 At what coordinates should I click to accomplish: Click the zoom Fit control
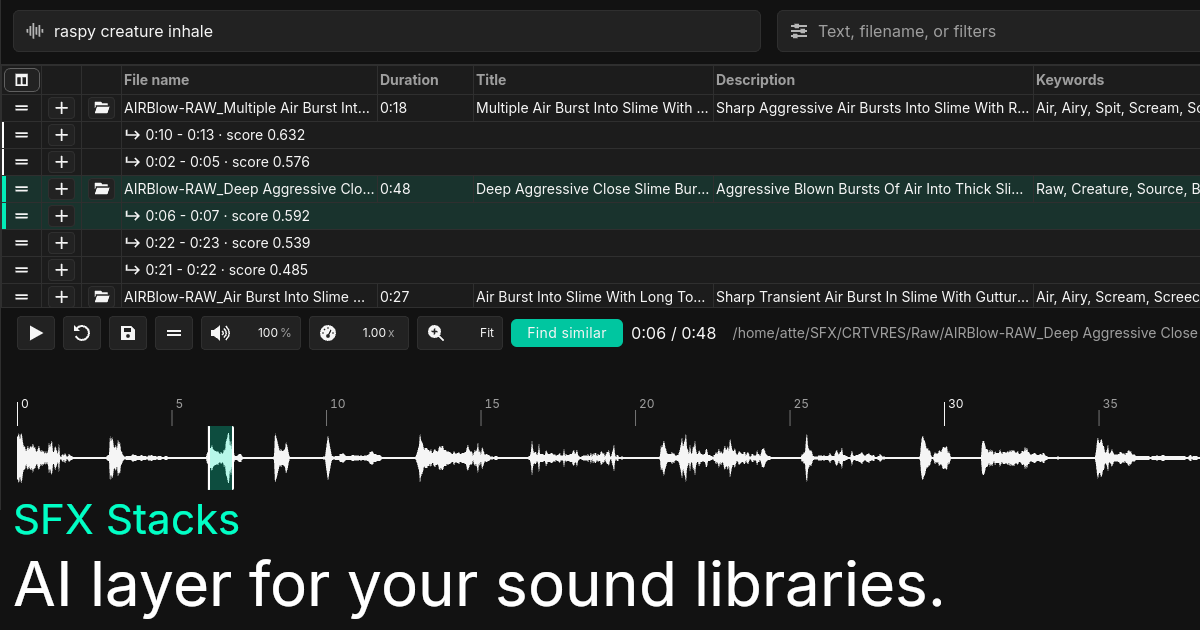(460, 333)
